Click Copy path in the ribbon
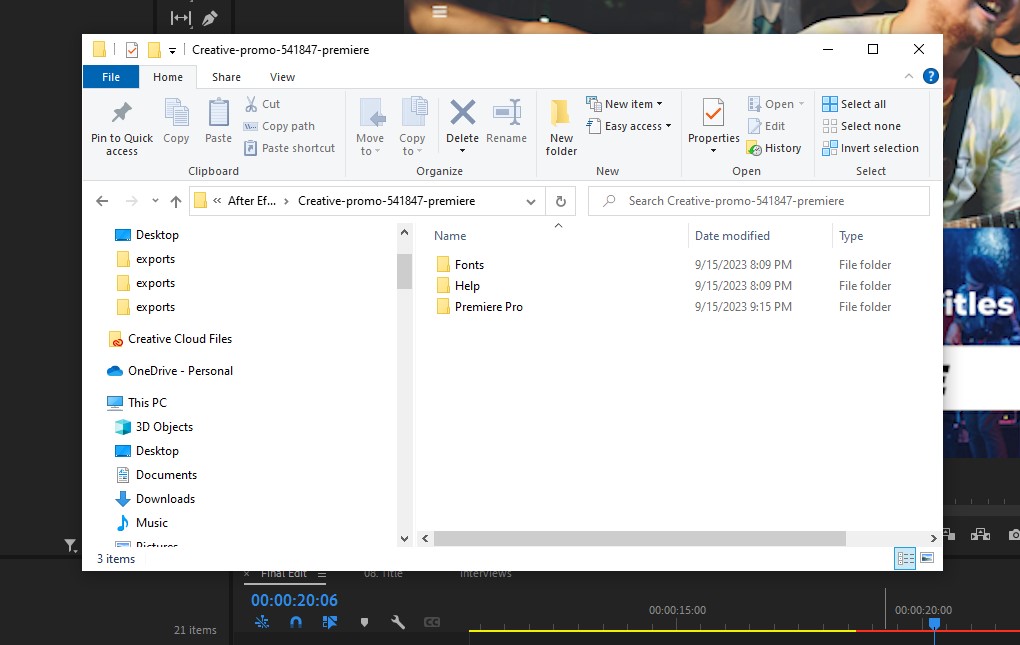 click(x=280, y=126)
